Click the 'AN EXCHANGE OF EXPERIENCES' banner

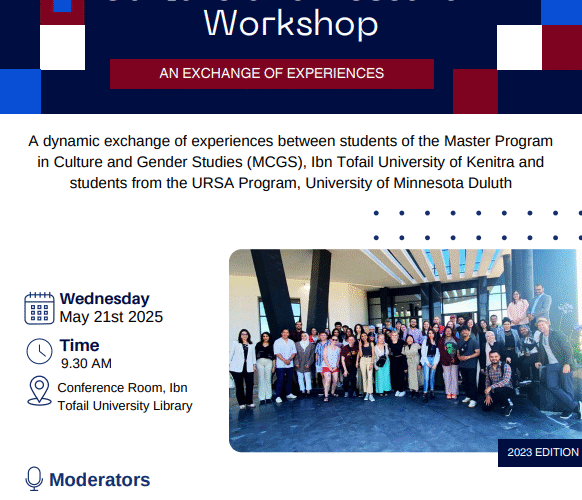pos(272,73)
